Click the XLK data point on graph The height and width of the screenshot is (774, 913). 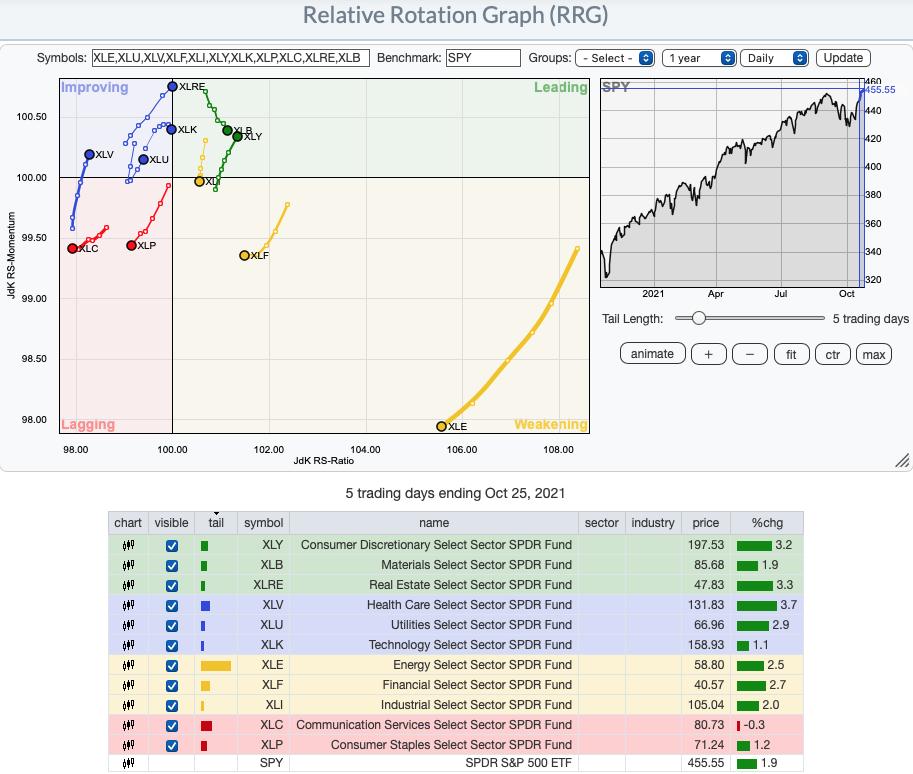click(x=171, y=129)
